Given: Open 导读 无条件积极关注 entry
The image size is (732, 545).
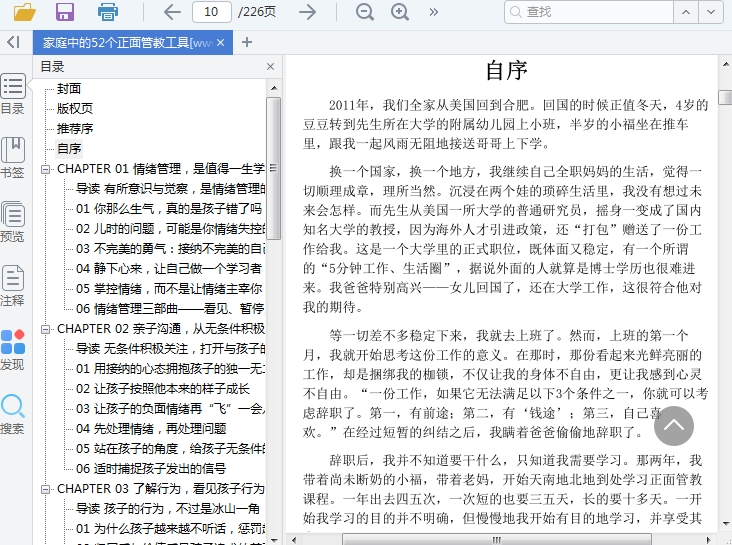Looking at the screenshot, I should tap(170, 349).
